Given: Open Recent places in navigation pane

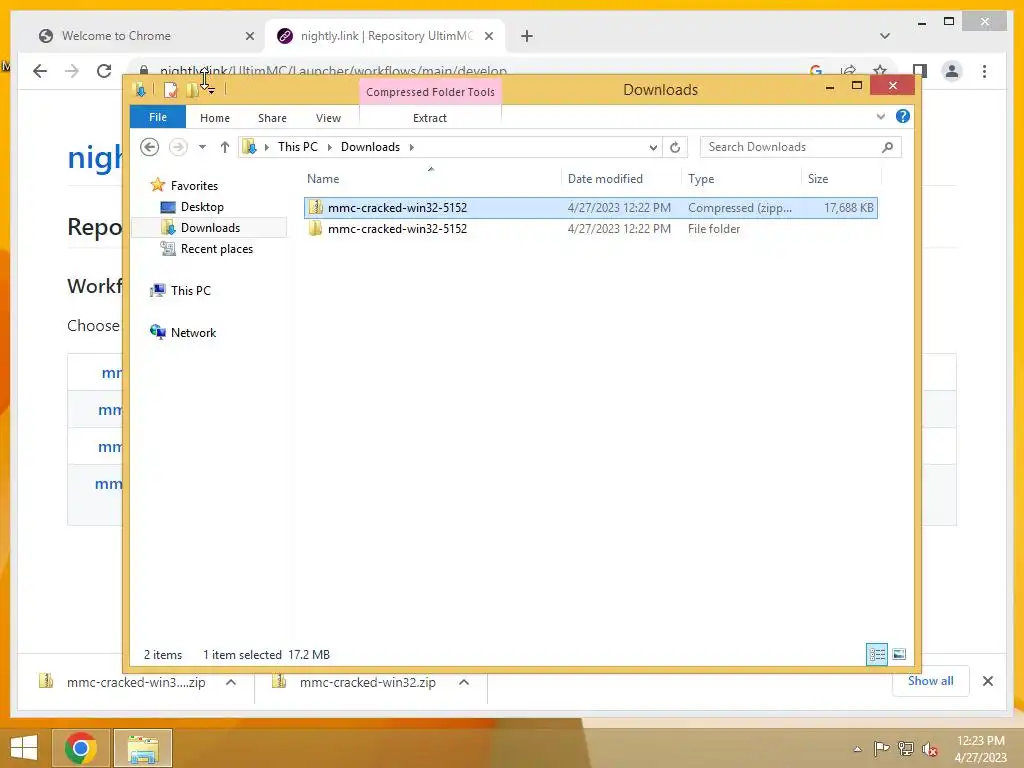Looking at the screenshot, I should tap(216, 249).
